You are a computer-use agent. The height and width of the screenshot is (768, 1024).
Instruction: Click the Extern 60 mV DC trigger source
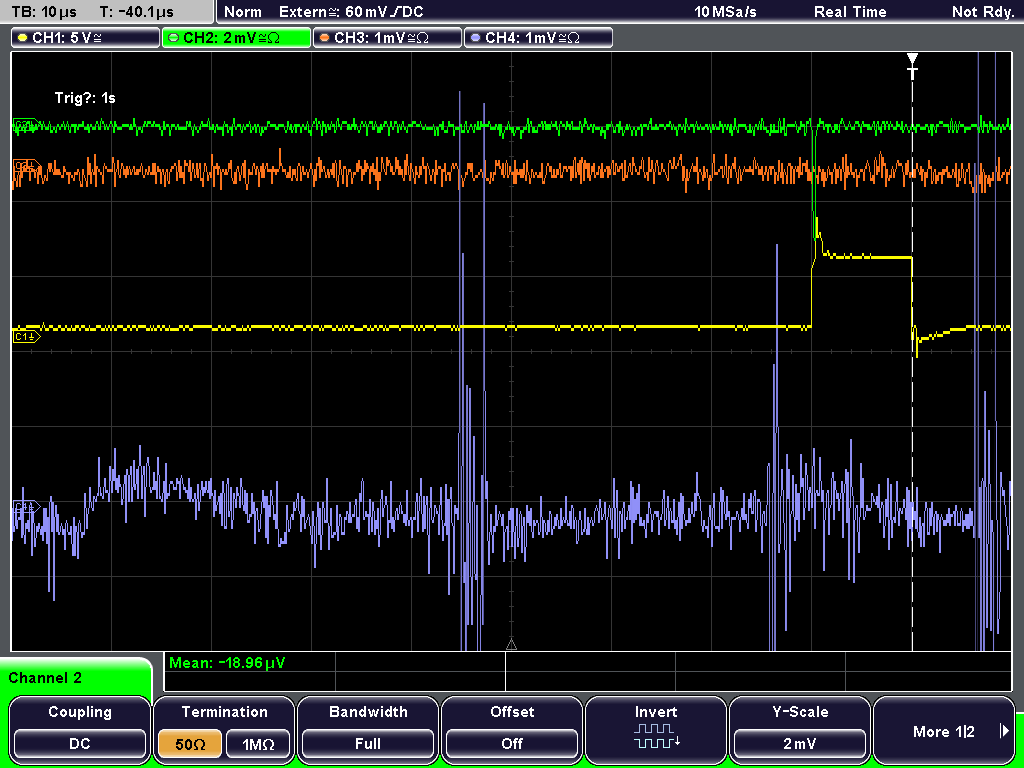point(351,12)
